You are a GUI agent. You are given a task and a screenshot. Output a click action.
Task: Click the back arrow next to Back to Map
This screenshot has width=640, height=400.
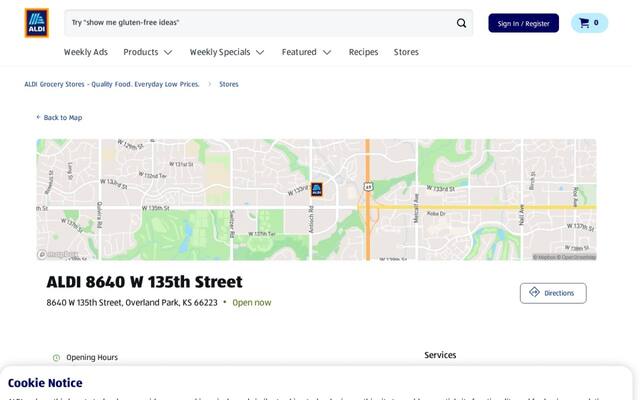pyautogui.click(x=38, y=117)
